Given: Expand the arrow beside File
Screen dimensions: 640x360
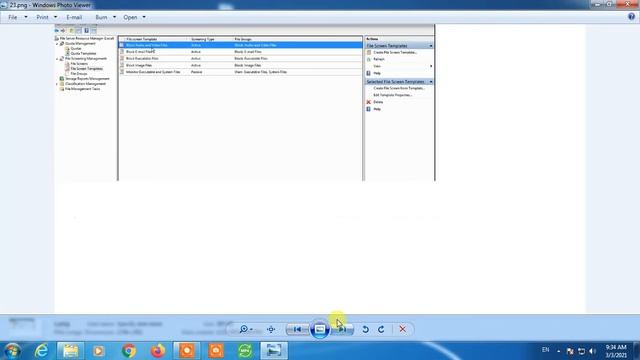Looking at the screenshot, I should tap(26, 17).
